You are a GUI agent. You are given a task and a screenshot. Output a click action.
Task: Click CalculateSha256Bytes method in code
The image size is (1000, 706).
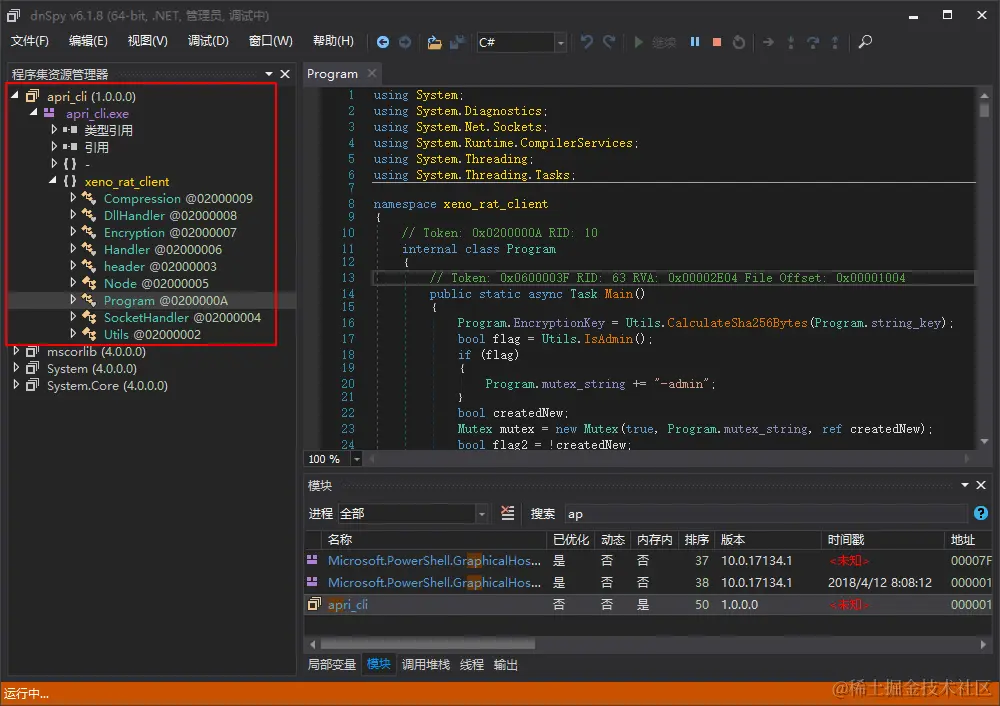coord(737,323)
